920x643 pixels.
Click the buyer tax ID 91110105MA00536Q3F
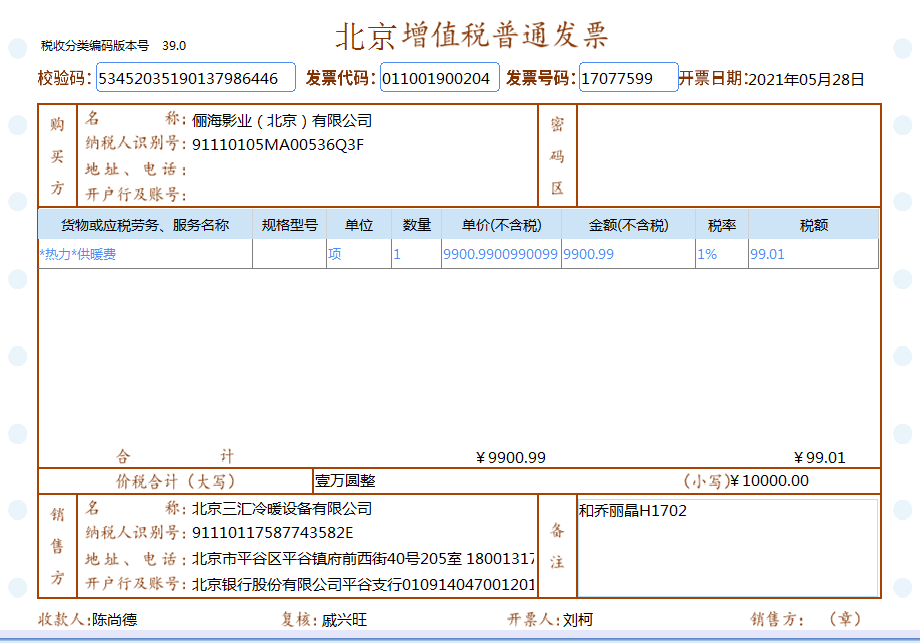278,145
